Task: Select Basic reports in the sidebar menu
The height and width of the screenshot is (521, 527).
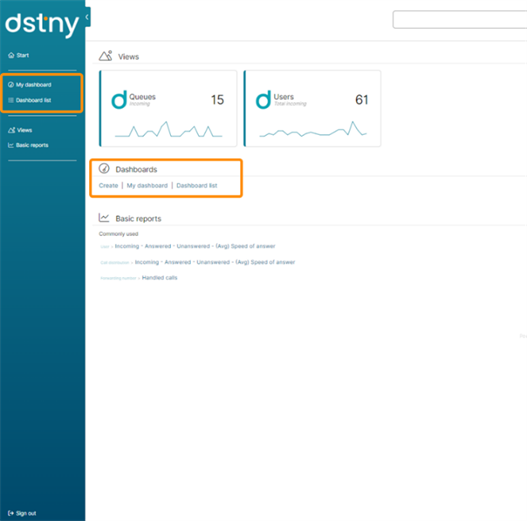Action: [28, 145]
